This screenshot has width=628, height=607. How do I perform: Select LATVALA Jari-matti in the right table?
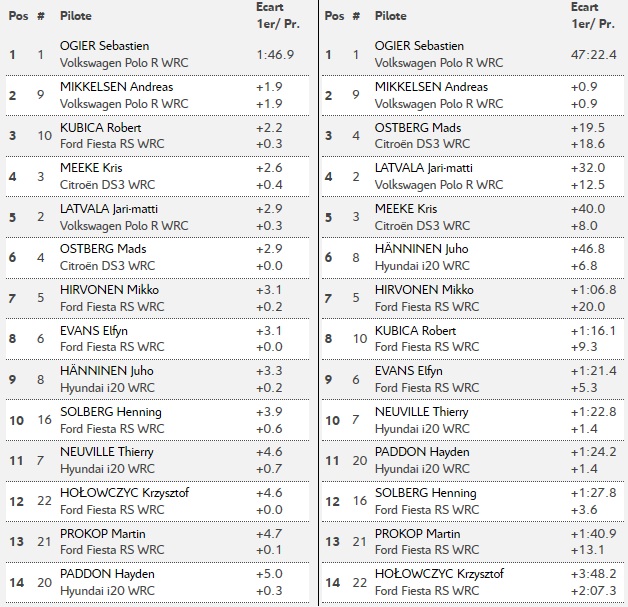point(426,168)
